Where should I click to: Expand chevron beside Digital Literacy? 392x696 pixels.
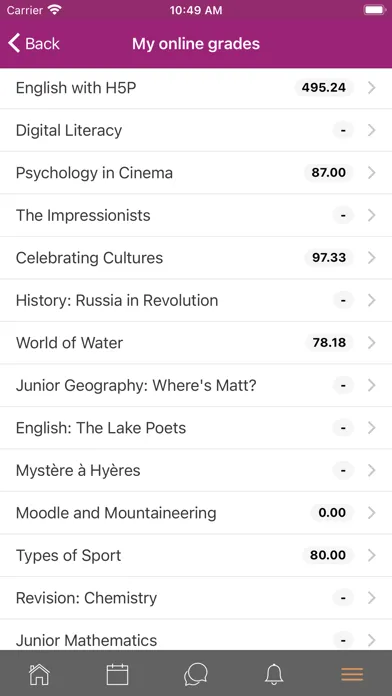[372, 130]
